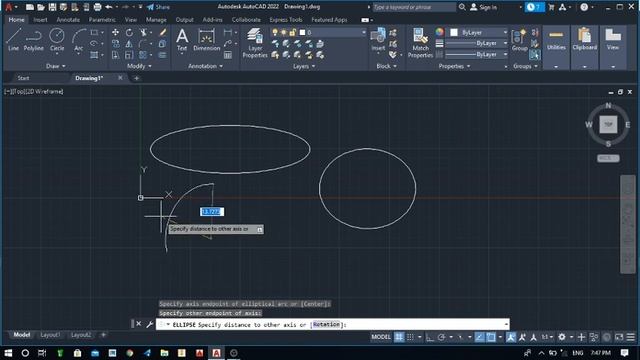Screen dimensions: 640x360
Task: Click the white ByLayer color swatch
Action: pos(453,32)
